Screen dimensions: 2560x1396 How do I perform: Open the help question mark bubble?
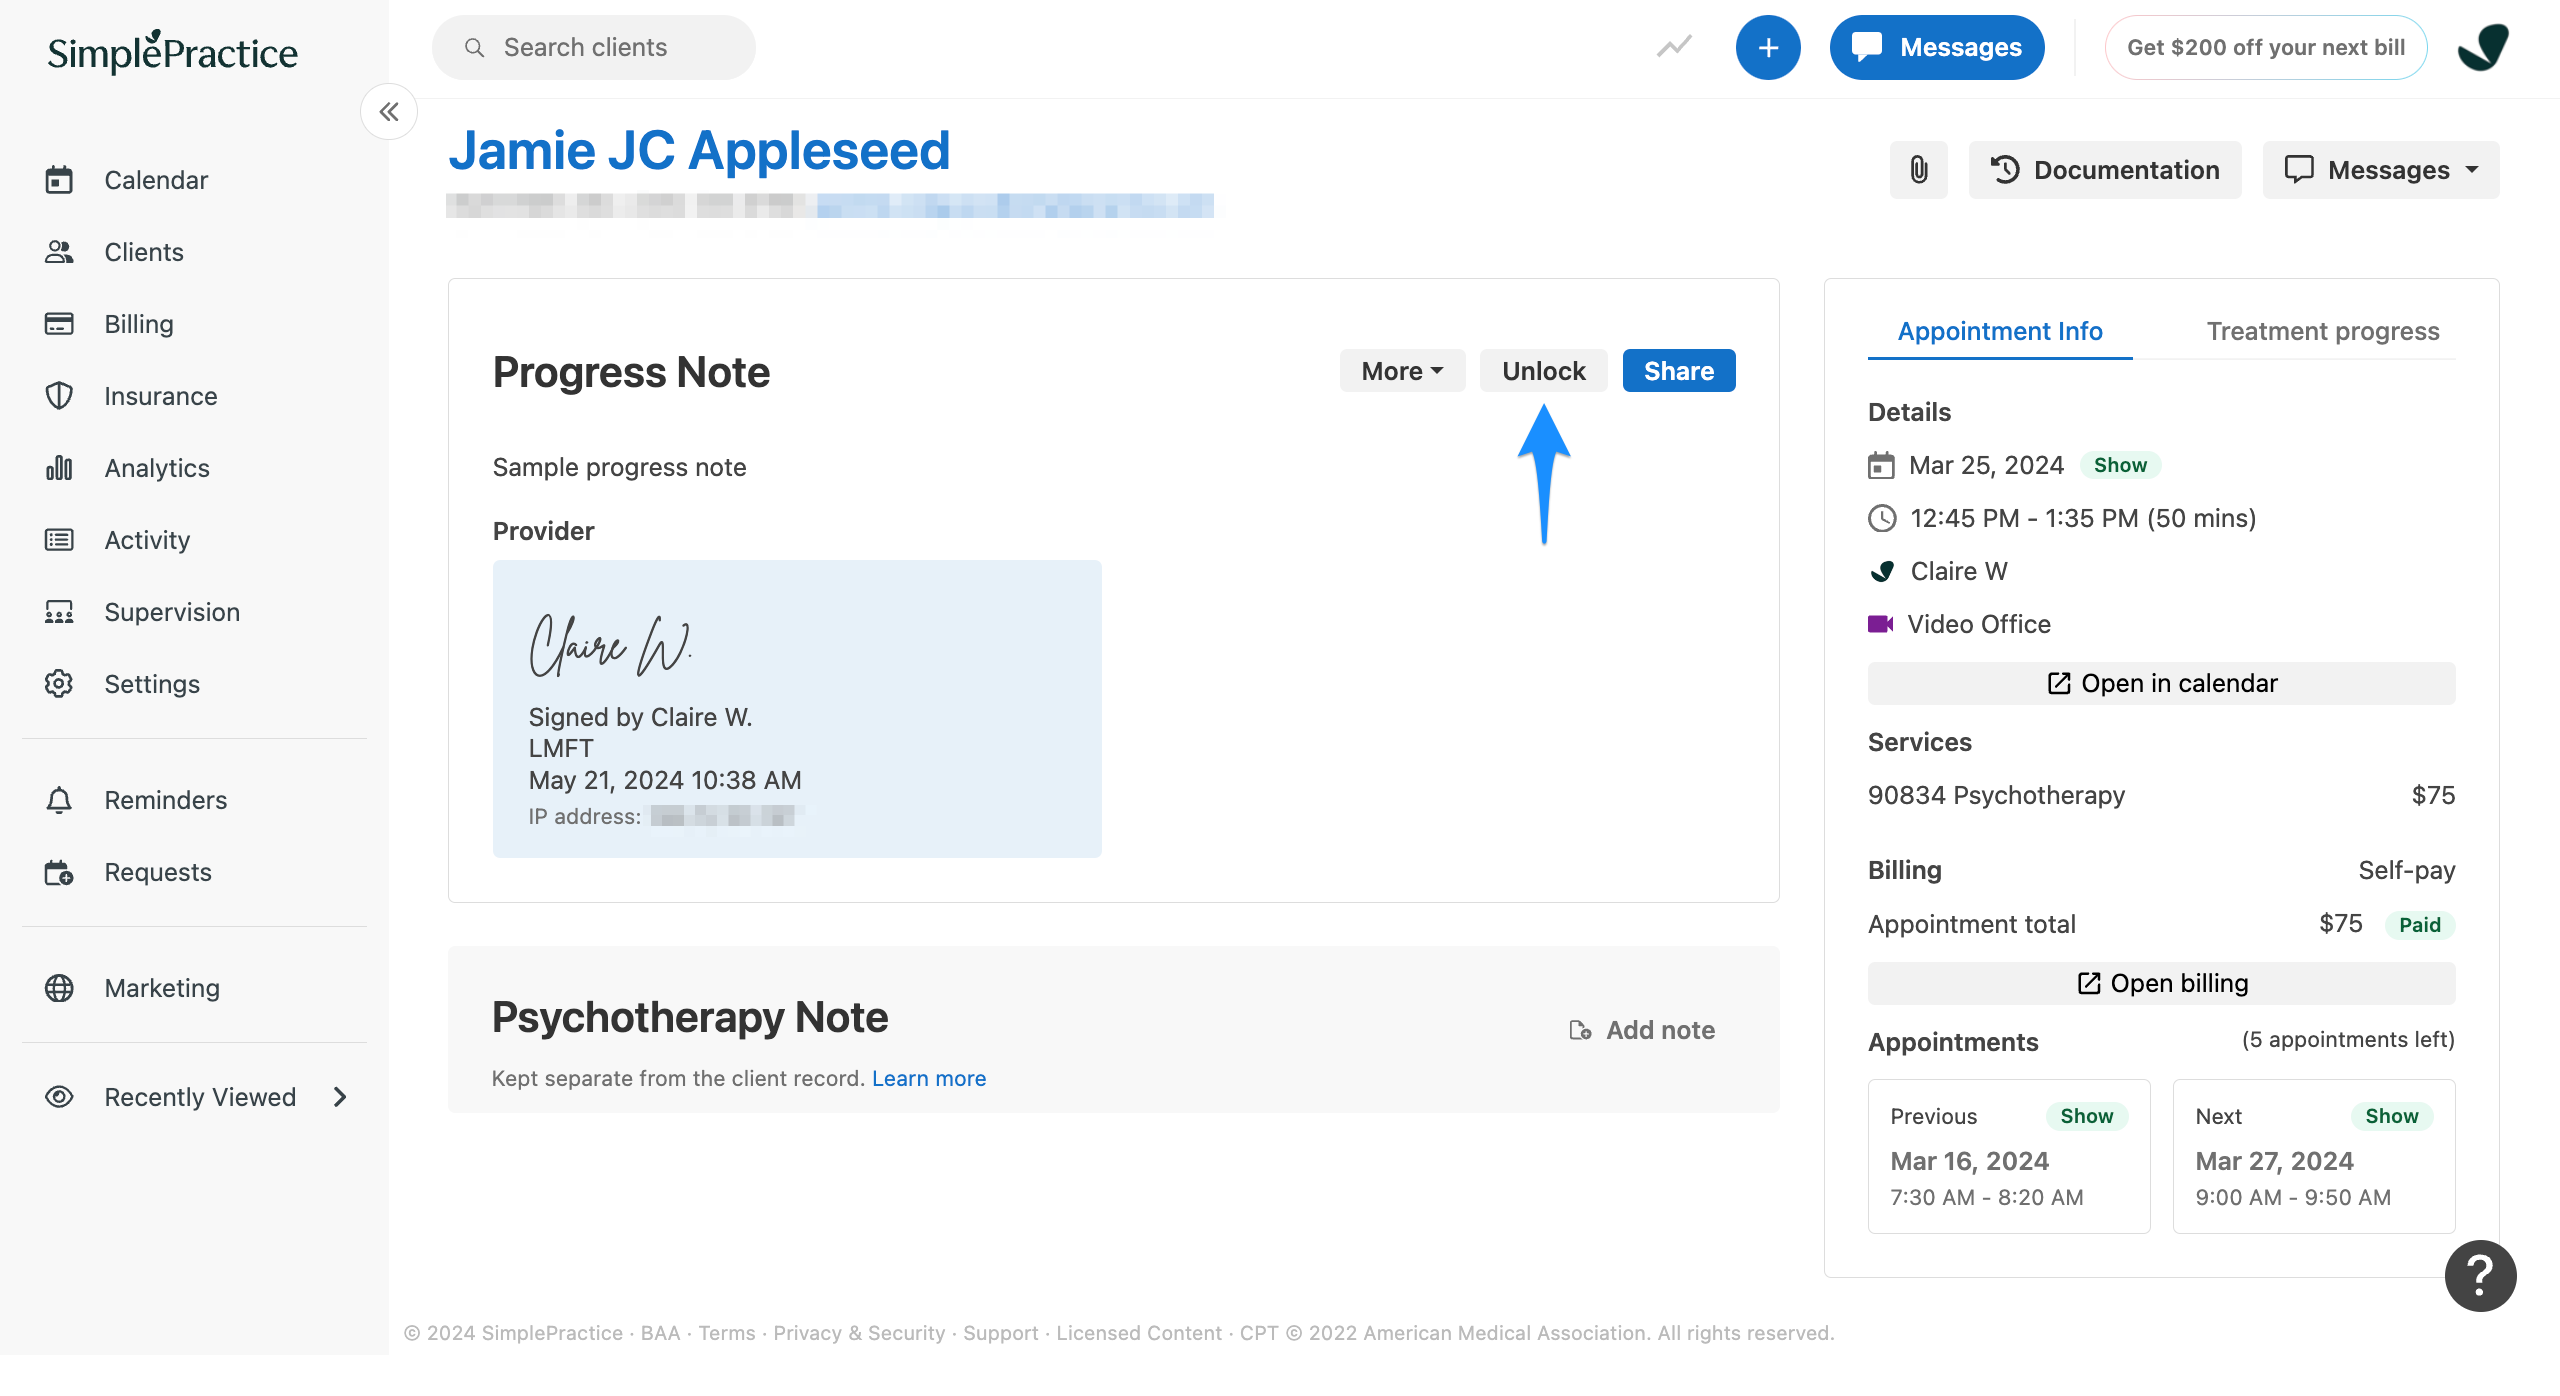(x=2480, y=1275)
